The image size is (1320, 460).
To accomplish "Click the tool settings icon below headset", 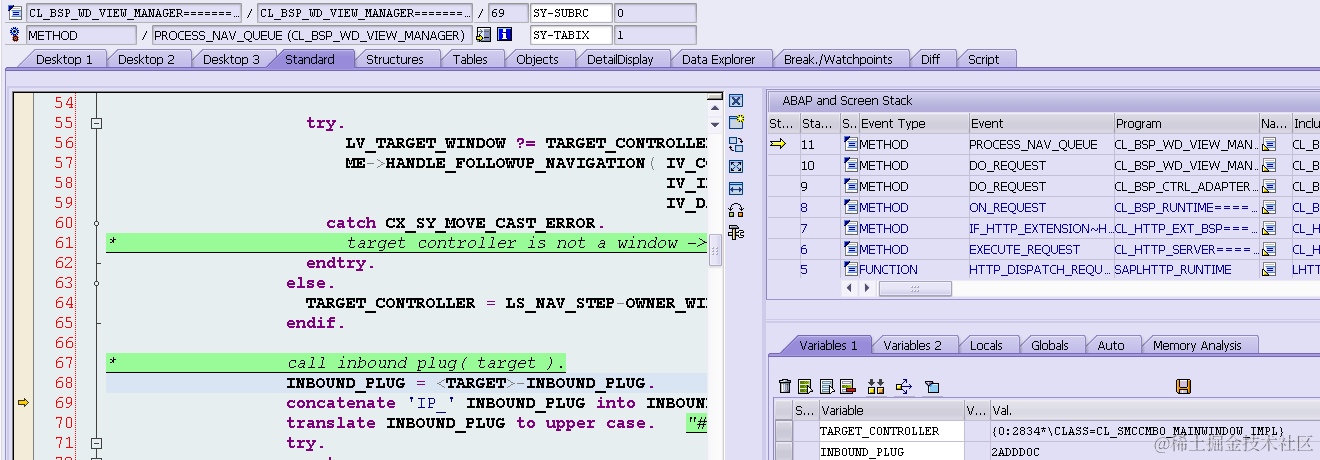I will (736, 232).
